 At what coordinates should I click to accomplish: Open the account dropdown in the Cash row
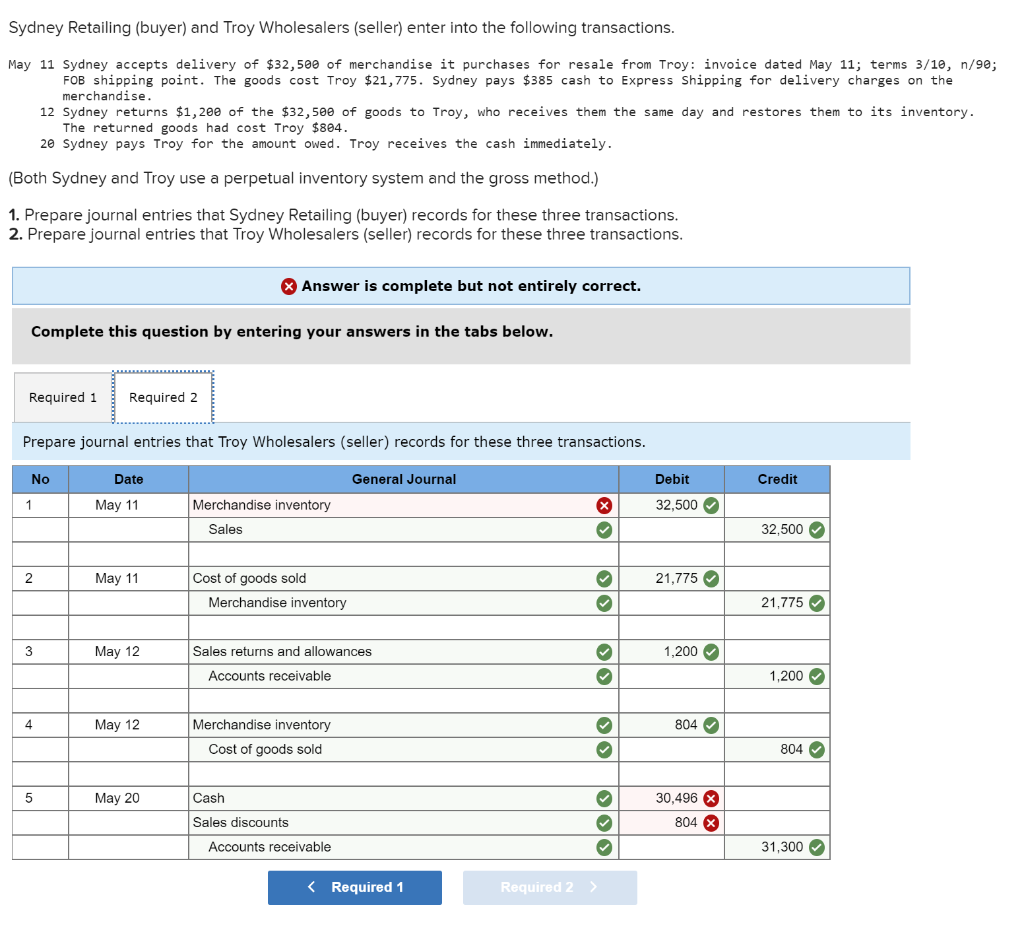[390, 798]
